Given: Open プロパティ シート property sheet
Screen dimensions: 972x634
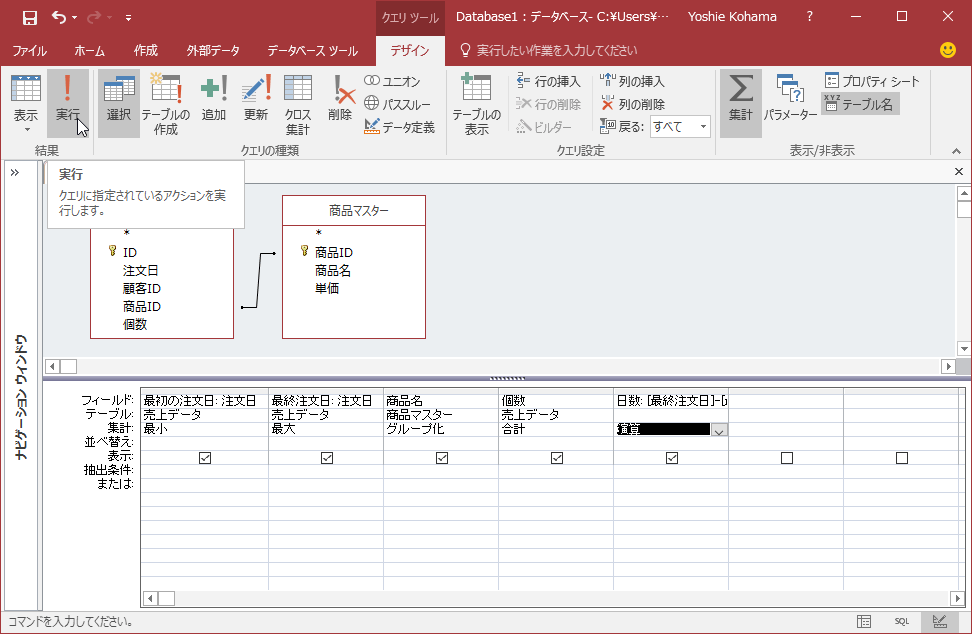Looking at the screenshot, I should click(x=872, y=81).
